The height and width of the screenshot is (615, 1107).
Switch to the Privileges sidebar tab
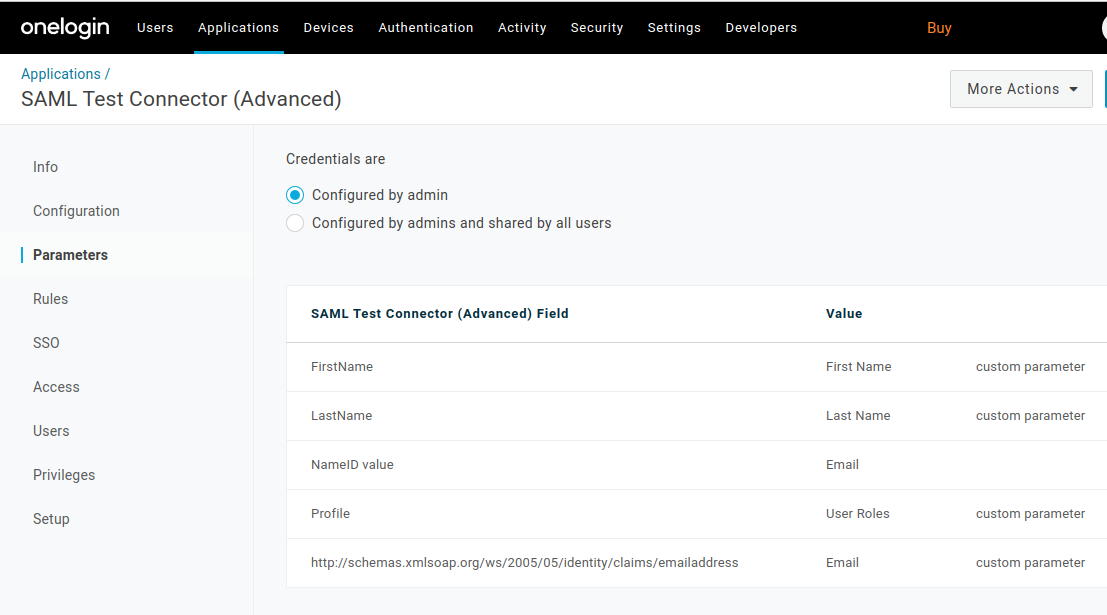pyautogui.click(x=64, y=474)
